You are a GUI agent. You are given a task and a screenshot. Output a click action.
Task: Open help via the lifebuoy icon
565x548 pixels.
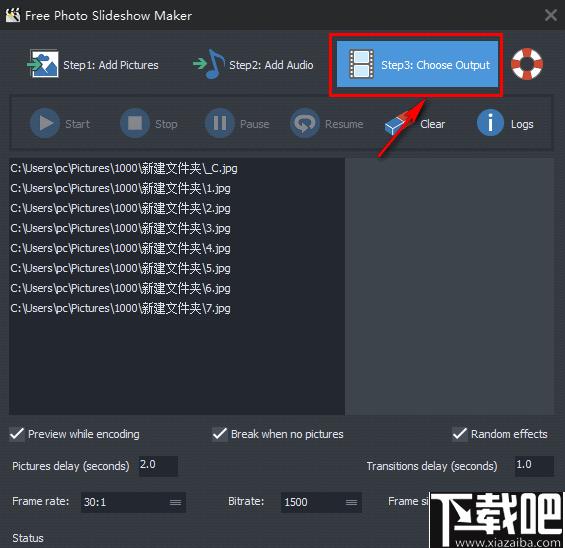click(x=527, y=64)
